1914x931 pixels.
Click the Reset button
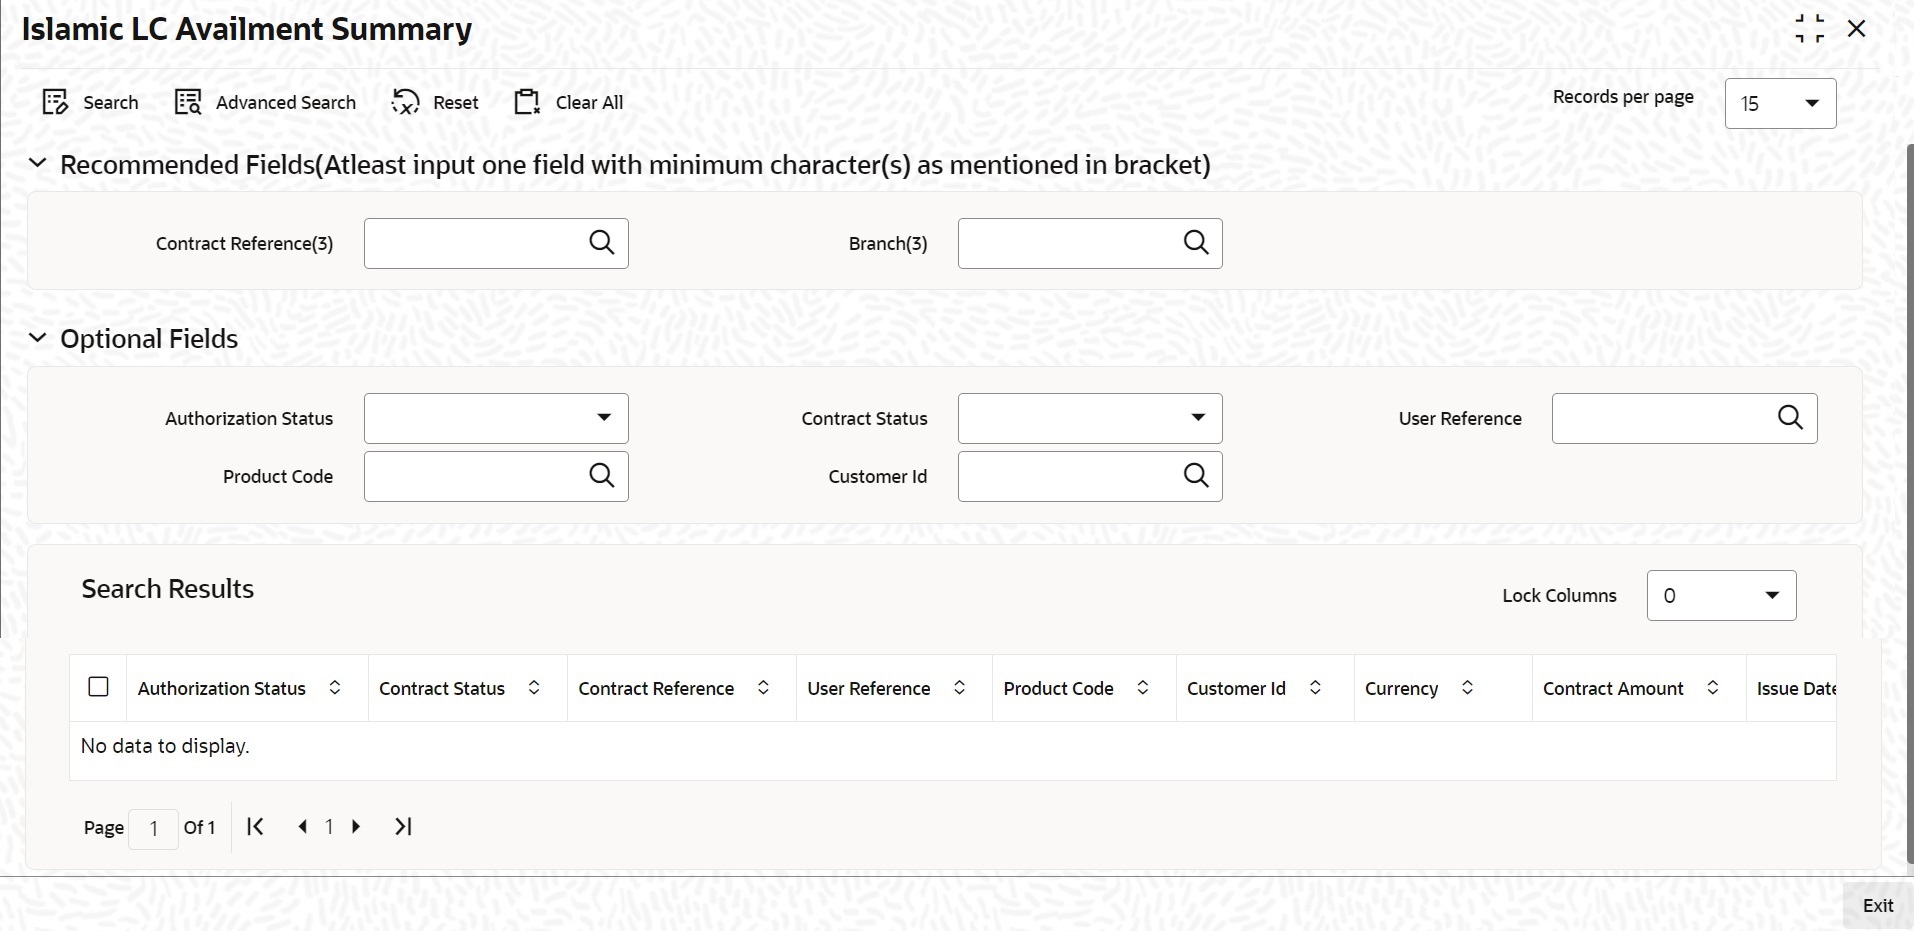click(435, 102)
